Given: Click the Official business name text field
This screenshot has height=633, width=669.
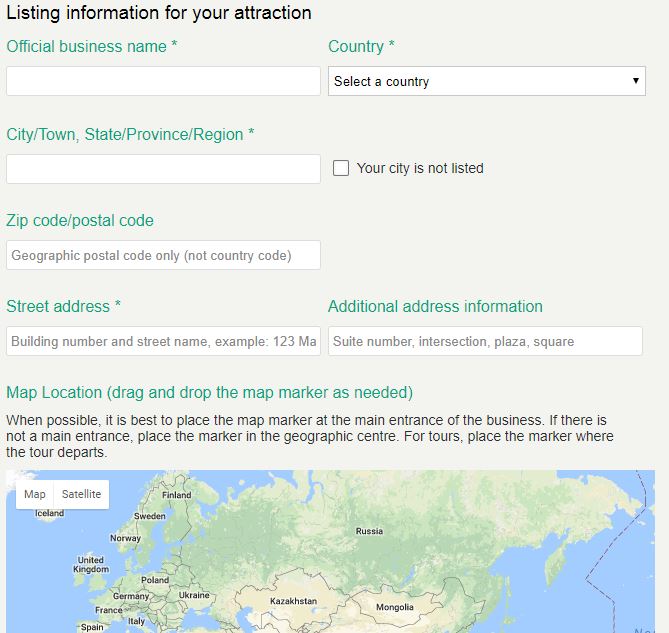Looking at the screenshot, I should (163, 81).
